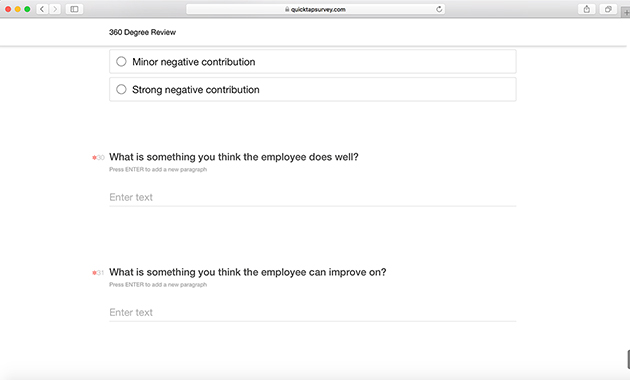Reload the page using the refresh icon
The height and width of the screenshot is (380, 630).
(x=439, y=9)
